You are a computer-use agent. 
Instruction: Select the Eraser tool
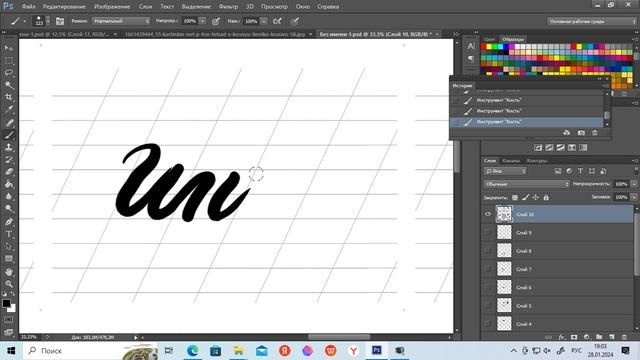tap(9, 171)
